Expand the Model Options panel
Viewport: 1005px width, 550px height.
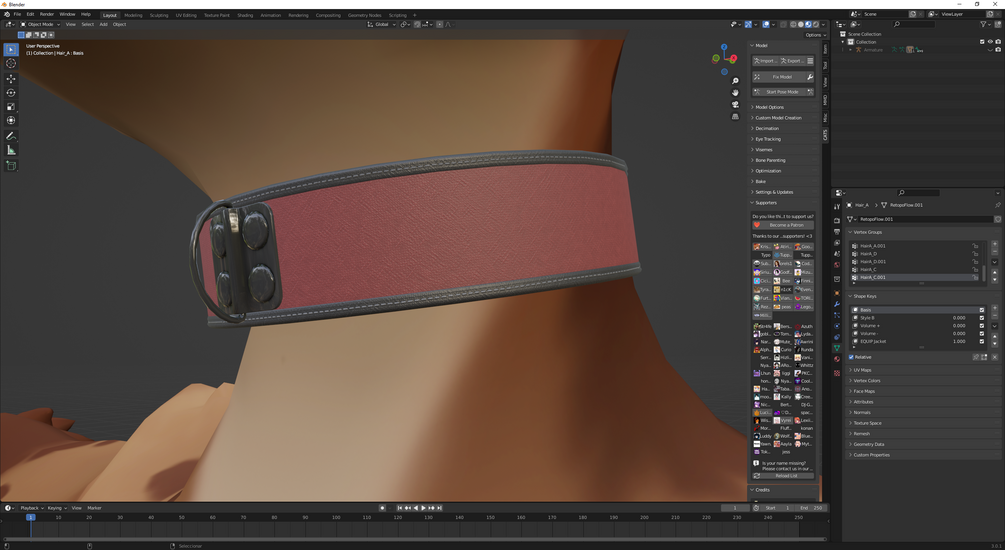769,108
